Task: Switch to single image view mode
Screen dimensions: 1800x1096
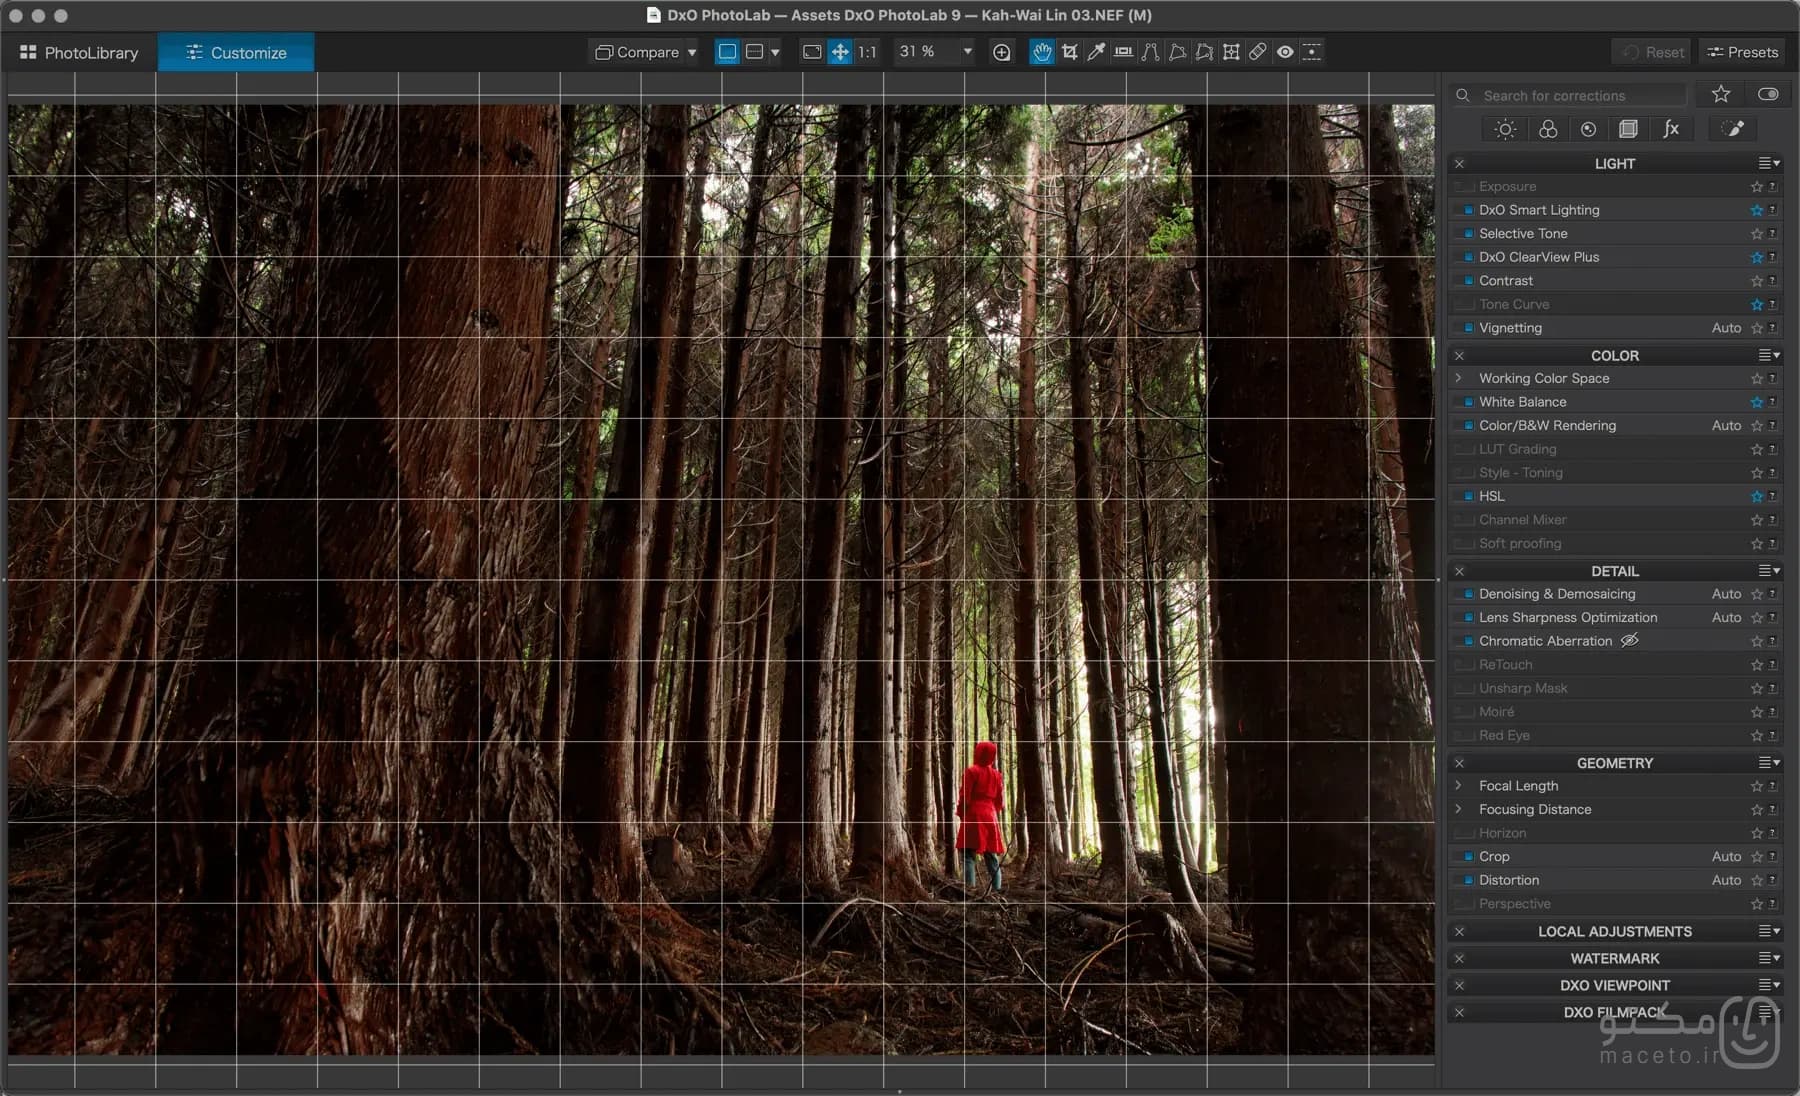Action: [727, 52]
